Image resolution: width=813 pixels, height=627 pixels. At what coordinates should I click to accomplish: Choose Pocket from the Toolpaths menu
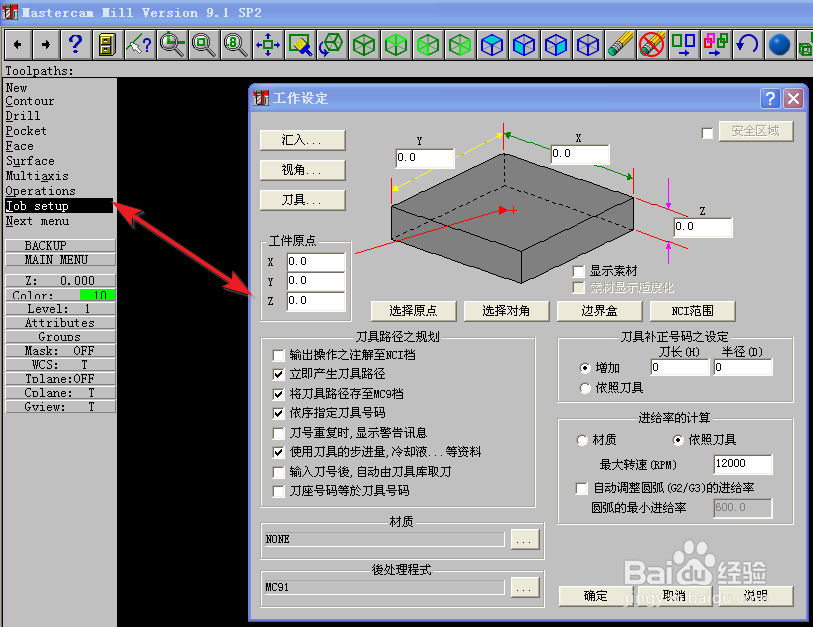pyautogui.click(x=26, y=131)
